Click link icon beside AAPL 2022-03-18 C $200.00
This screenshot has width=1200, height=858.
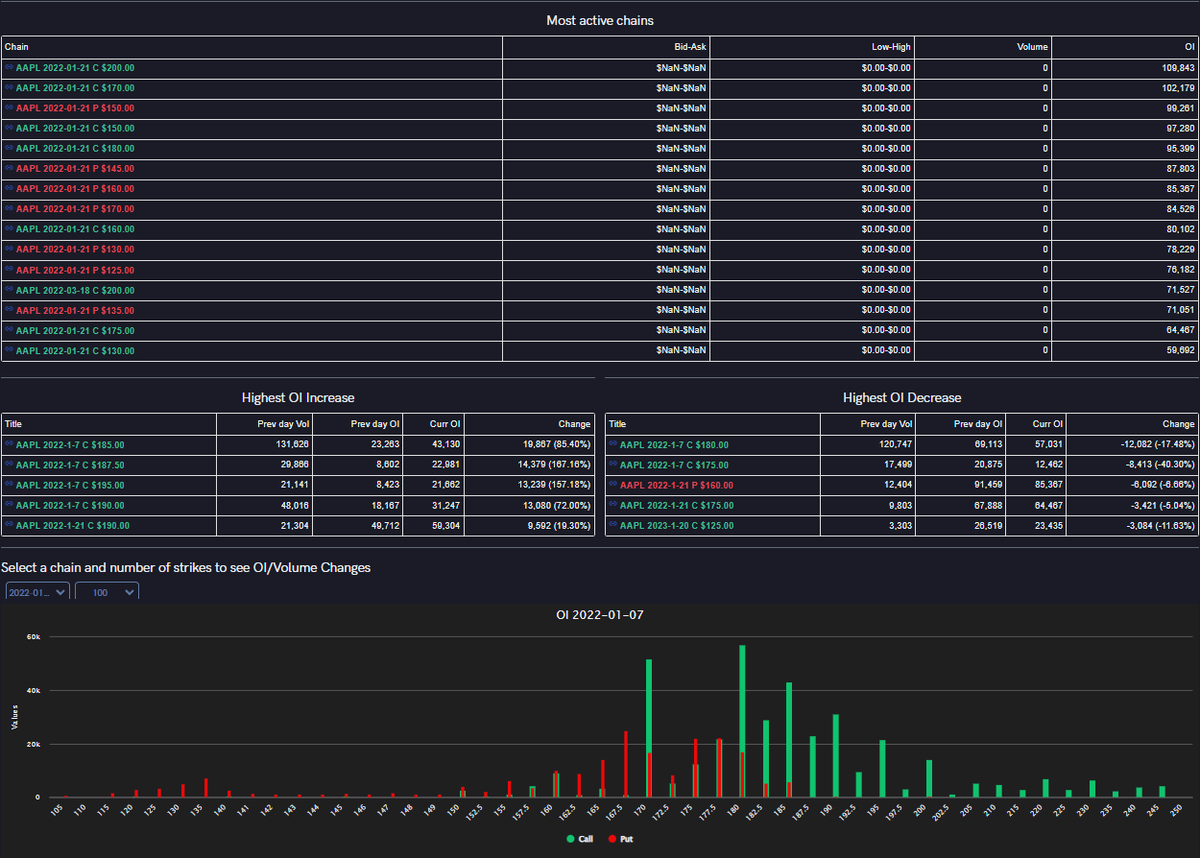coord(9,290)
